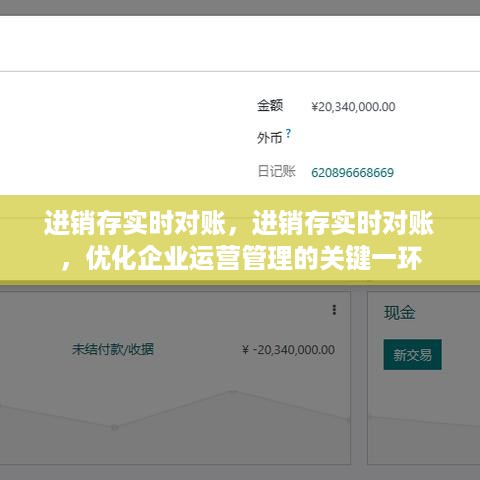Click the 日记账 field label

tap(276, 171)
